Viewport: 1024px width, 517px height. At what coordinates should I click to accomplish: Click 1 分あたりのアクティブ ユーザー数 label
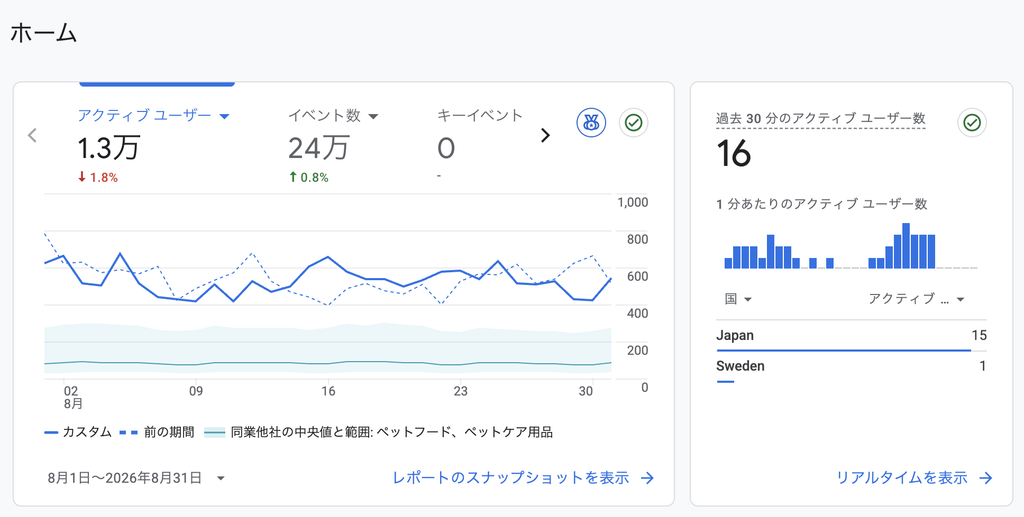pos(822,204)
